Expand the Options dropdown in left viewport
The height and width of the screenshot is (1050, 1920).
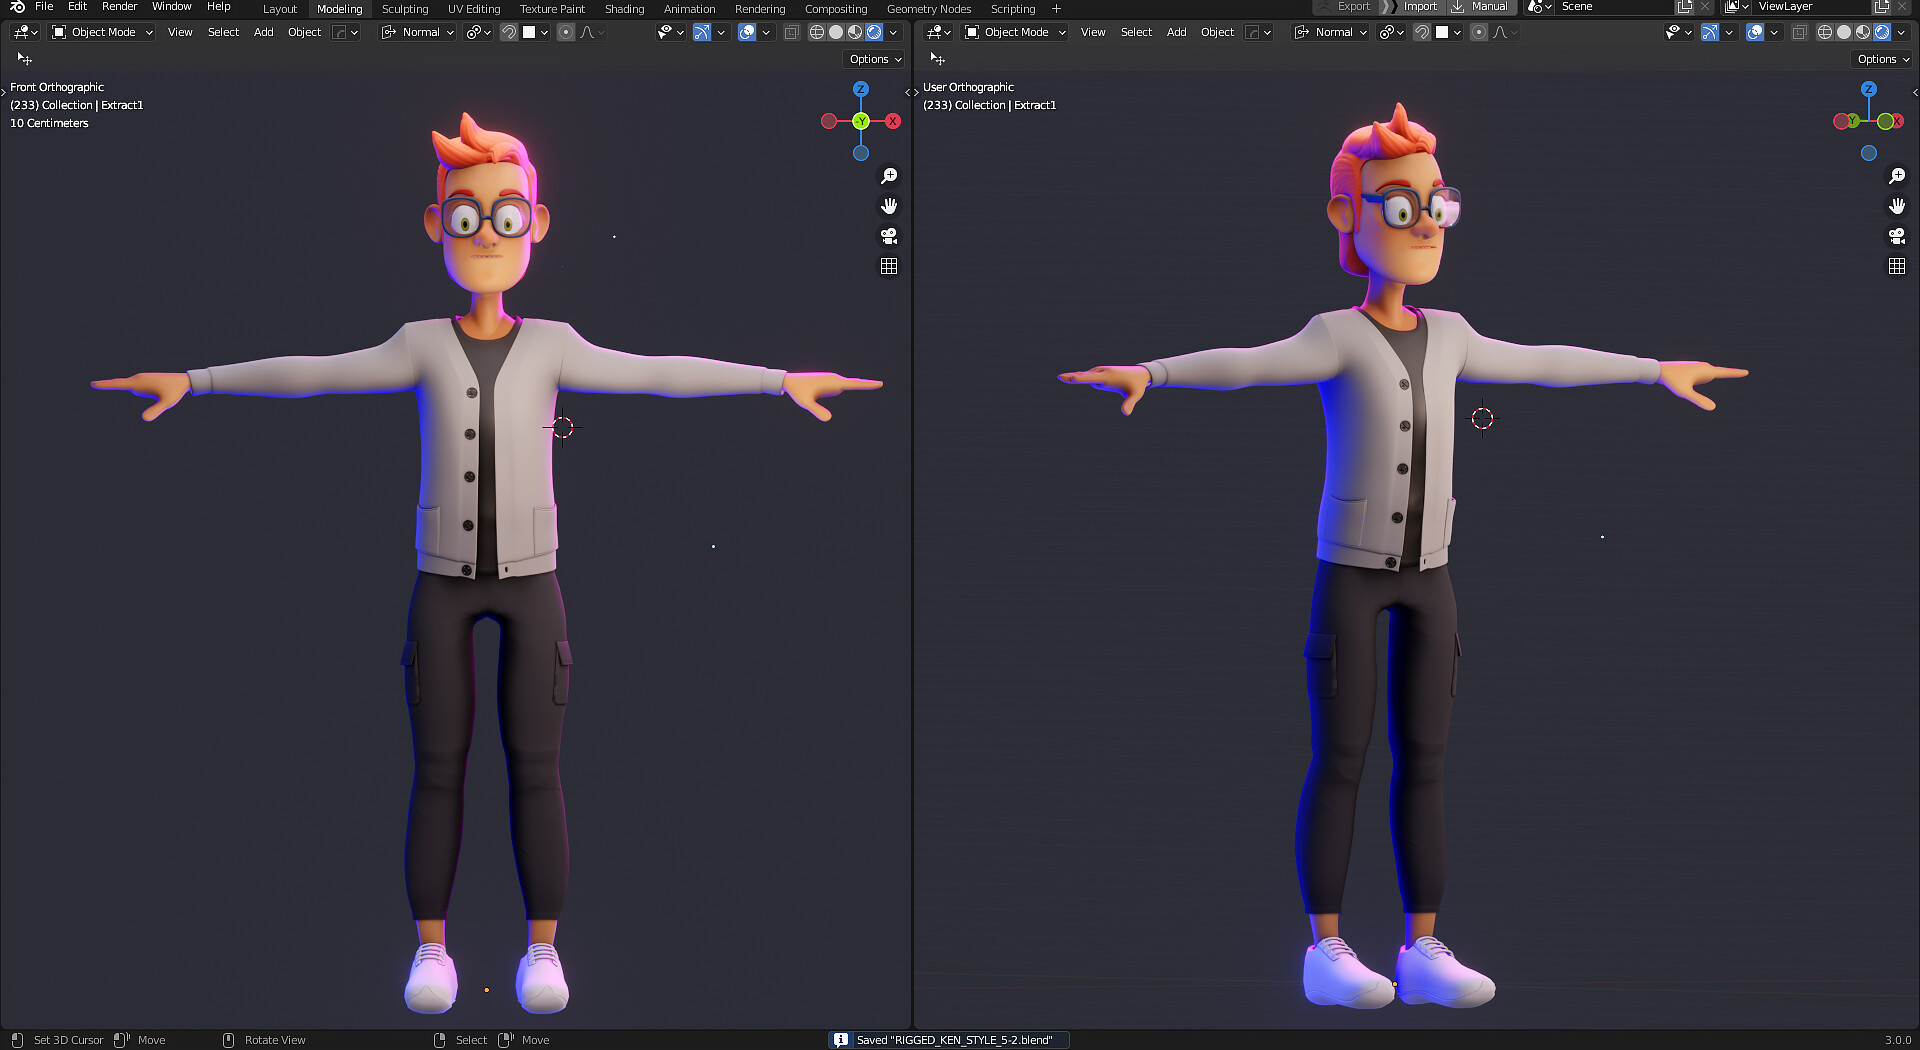[x=872, y=59]
